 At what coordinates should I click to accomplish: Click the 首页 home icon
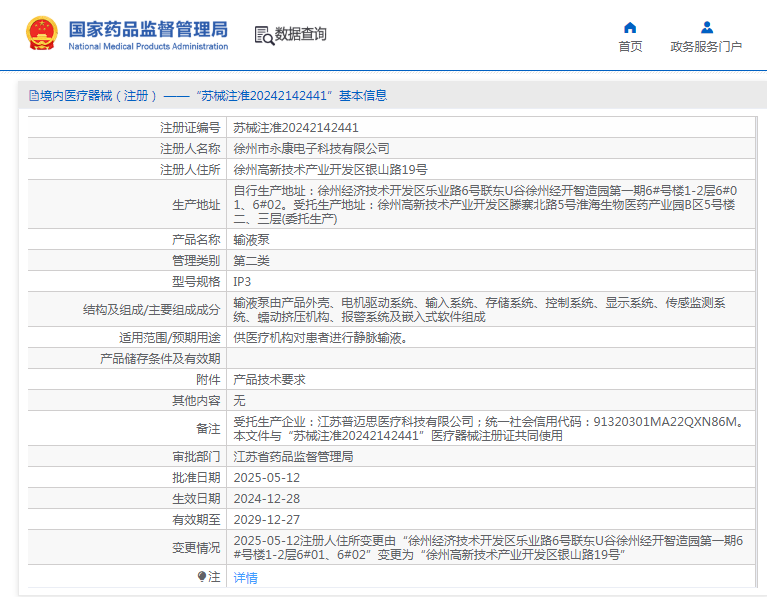(x=630, y=27)
